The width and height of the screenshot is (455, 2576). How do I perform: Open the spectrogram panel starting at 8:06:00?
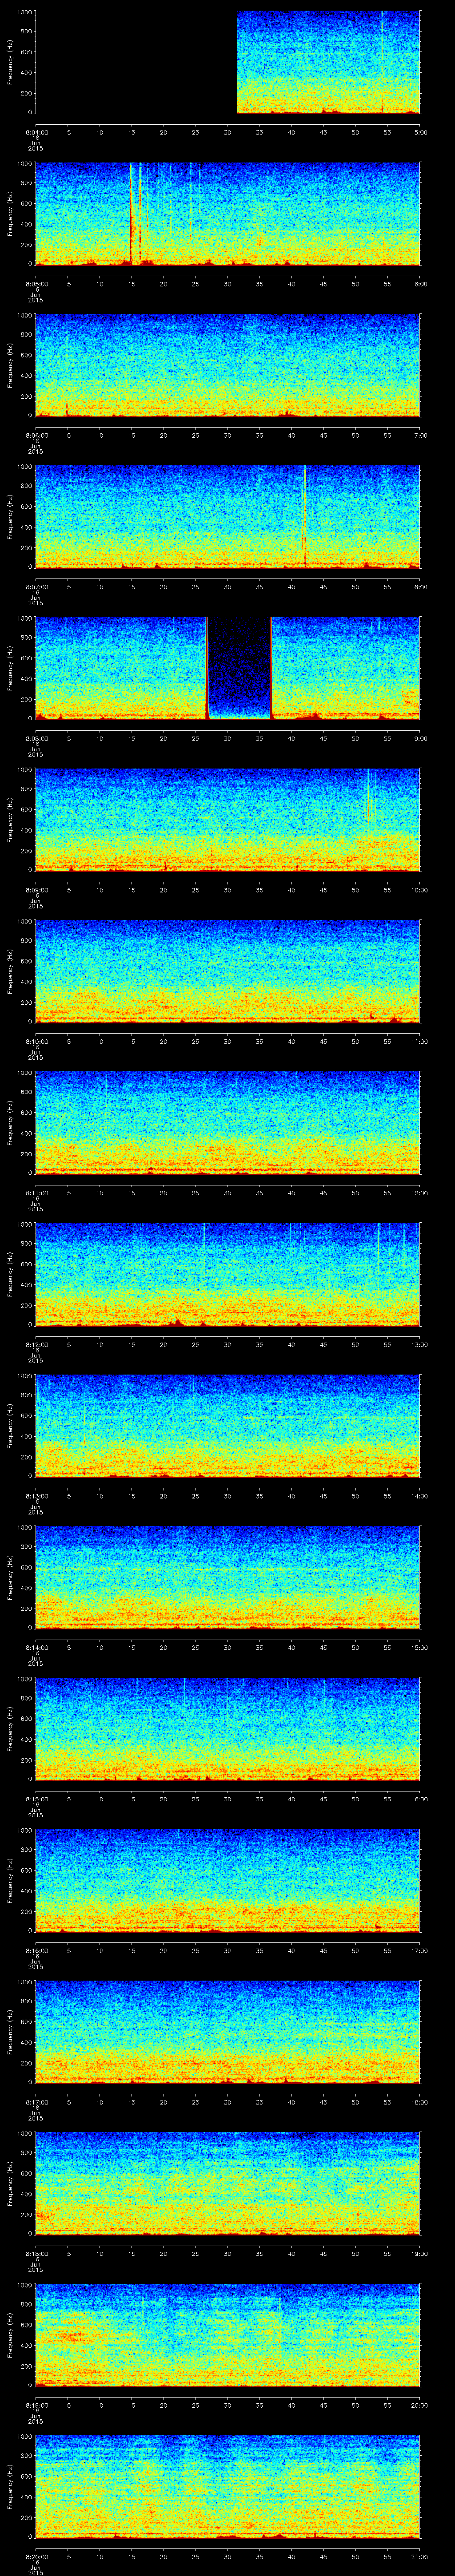[228, 365]
